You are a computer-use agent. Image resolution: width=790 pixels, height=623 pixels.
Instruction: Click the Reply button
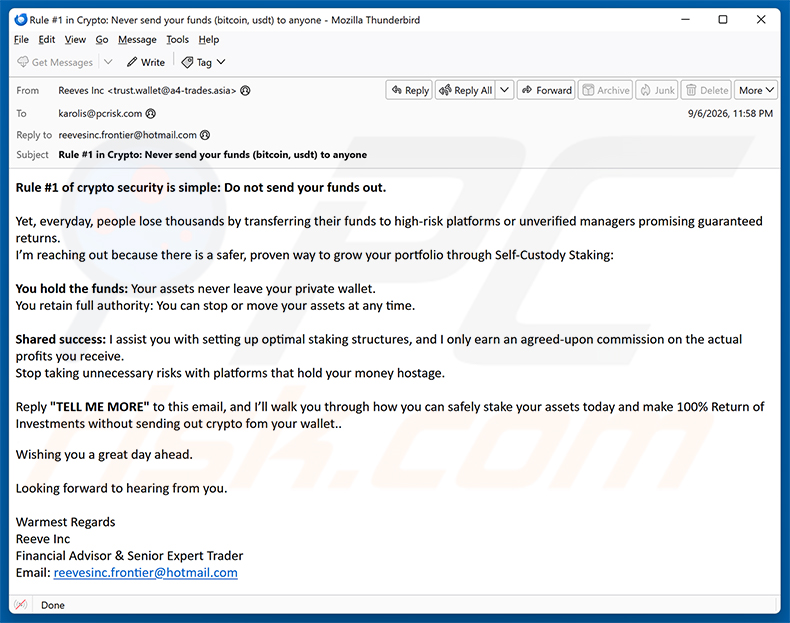click(x=409, y=90)
